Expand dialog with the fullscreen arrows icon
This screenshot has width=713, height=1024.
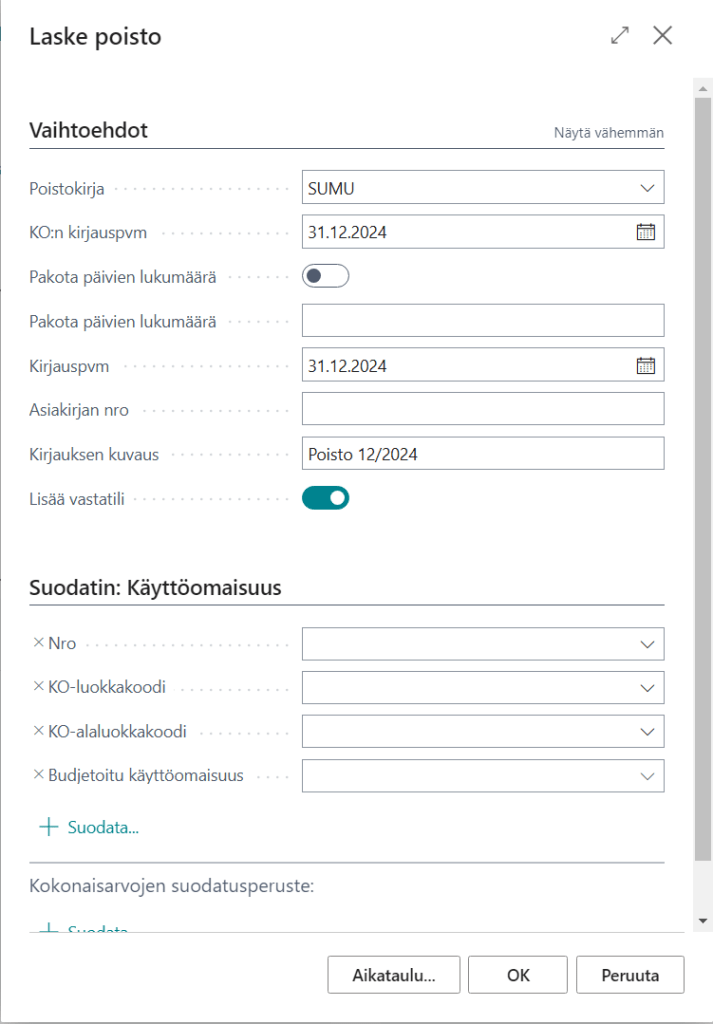(620, 36)
